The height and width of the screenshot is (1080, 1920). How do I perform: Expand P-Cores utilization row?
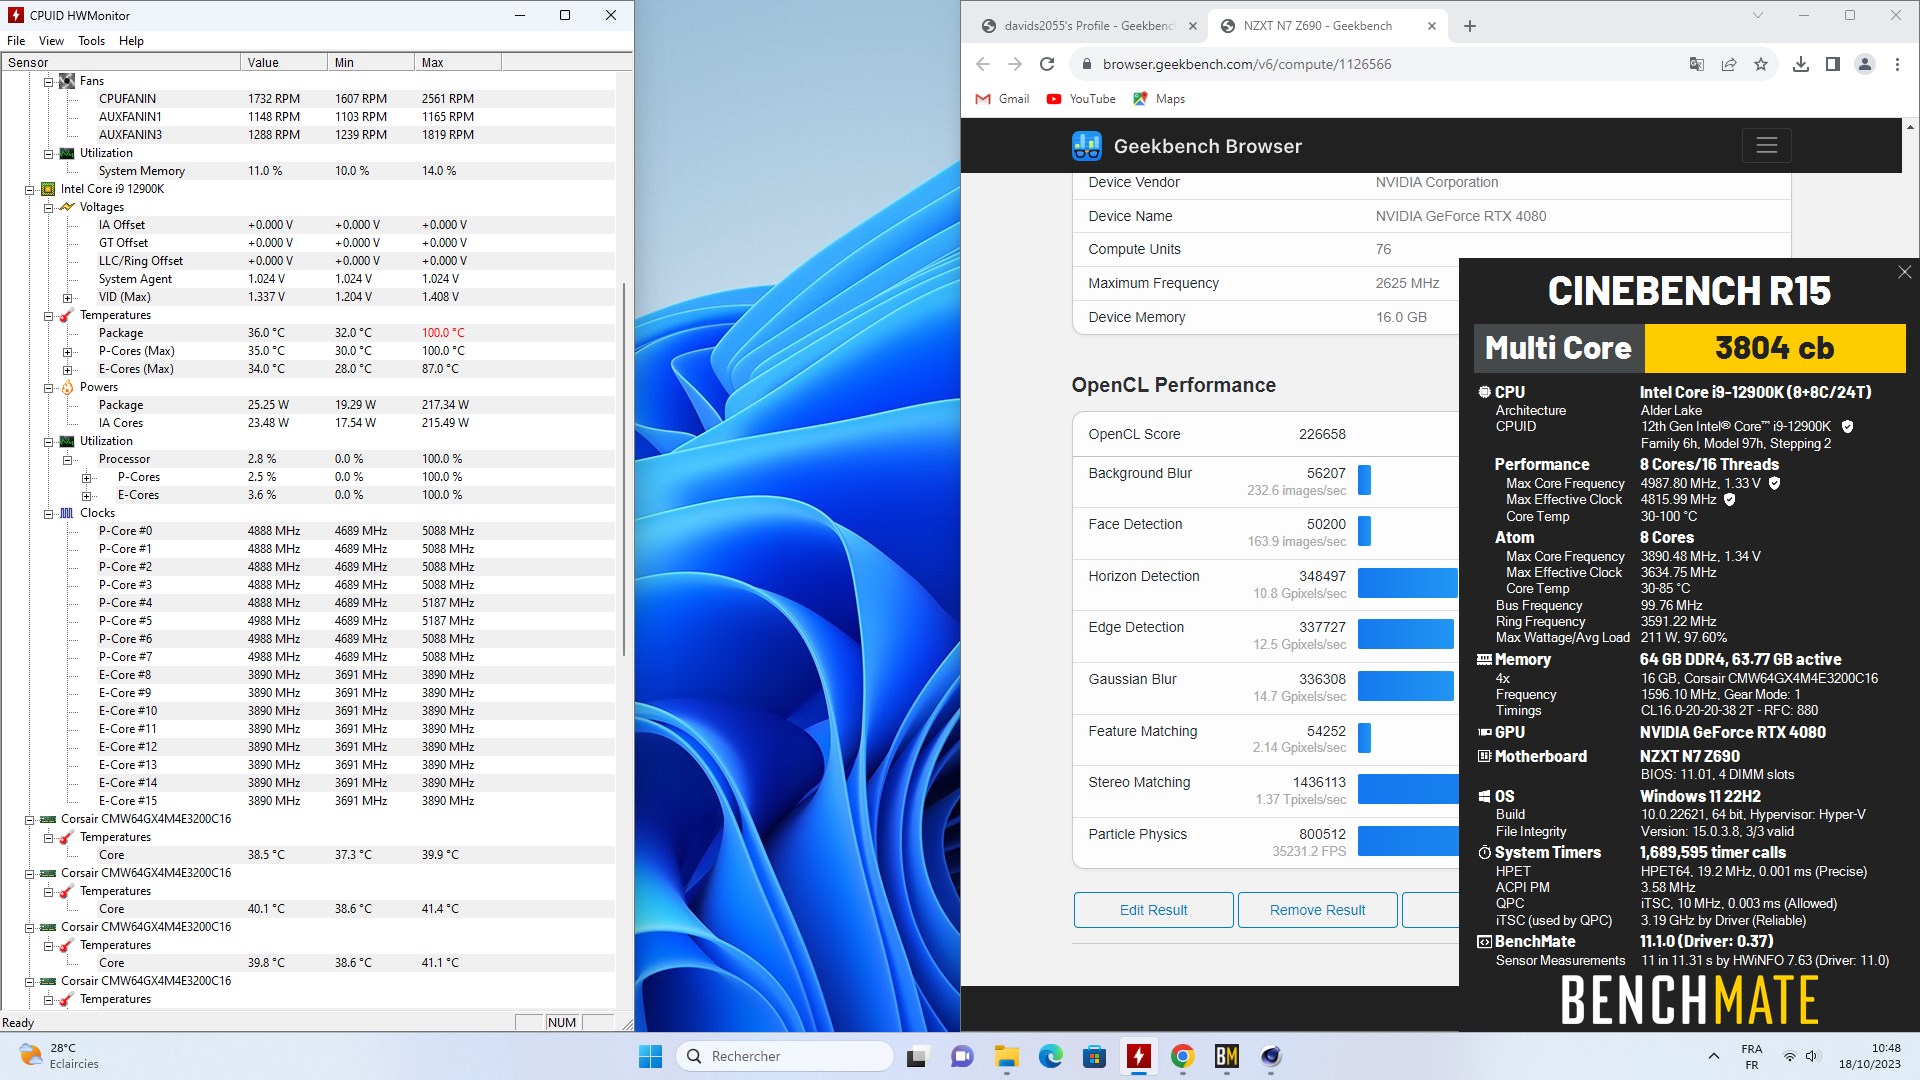point(86,477)
